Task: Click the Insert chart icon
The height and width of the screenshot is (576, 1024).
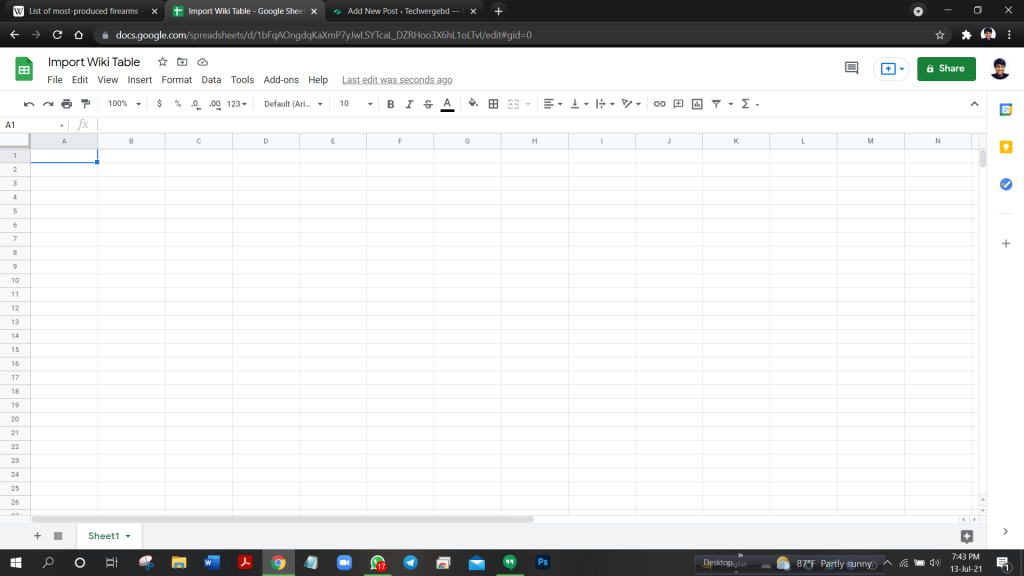Action: pyautogui.click(x=697, y=104)
